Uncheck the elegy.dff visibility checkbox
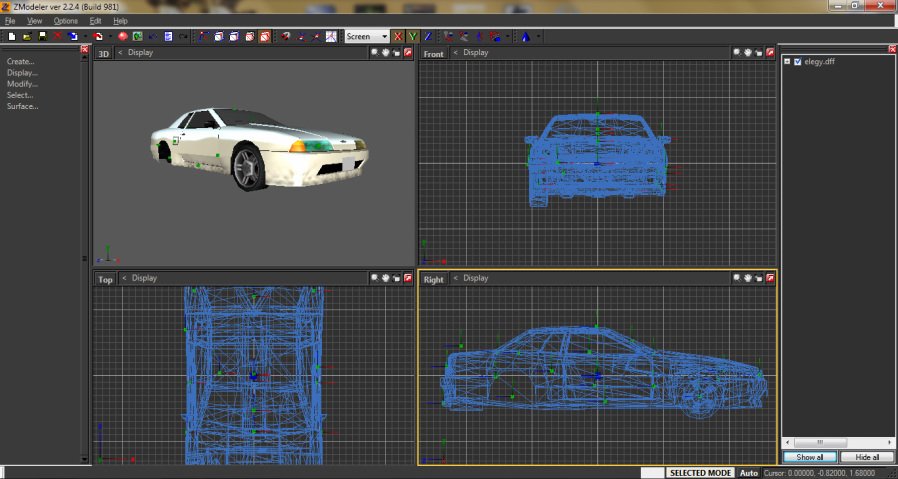Viewport: 898px width, 479px height. (797, 62)
